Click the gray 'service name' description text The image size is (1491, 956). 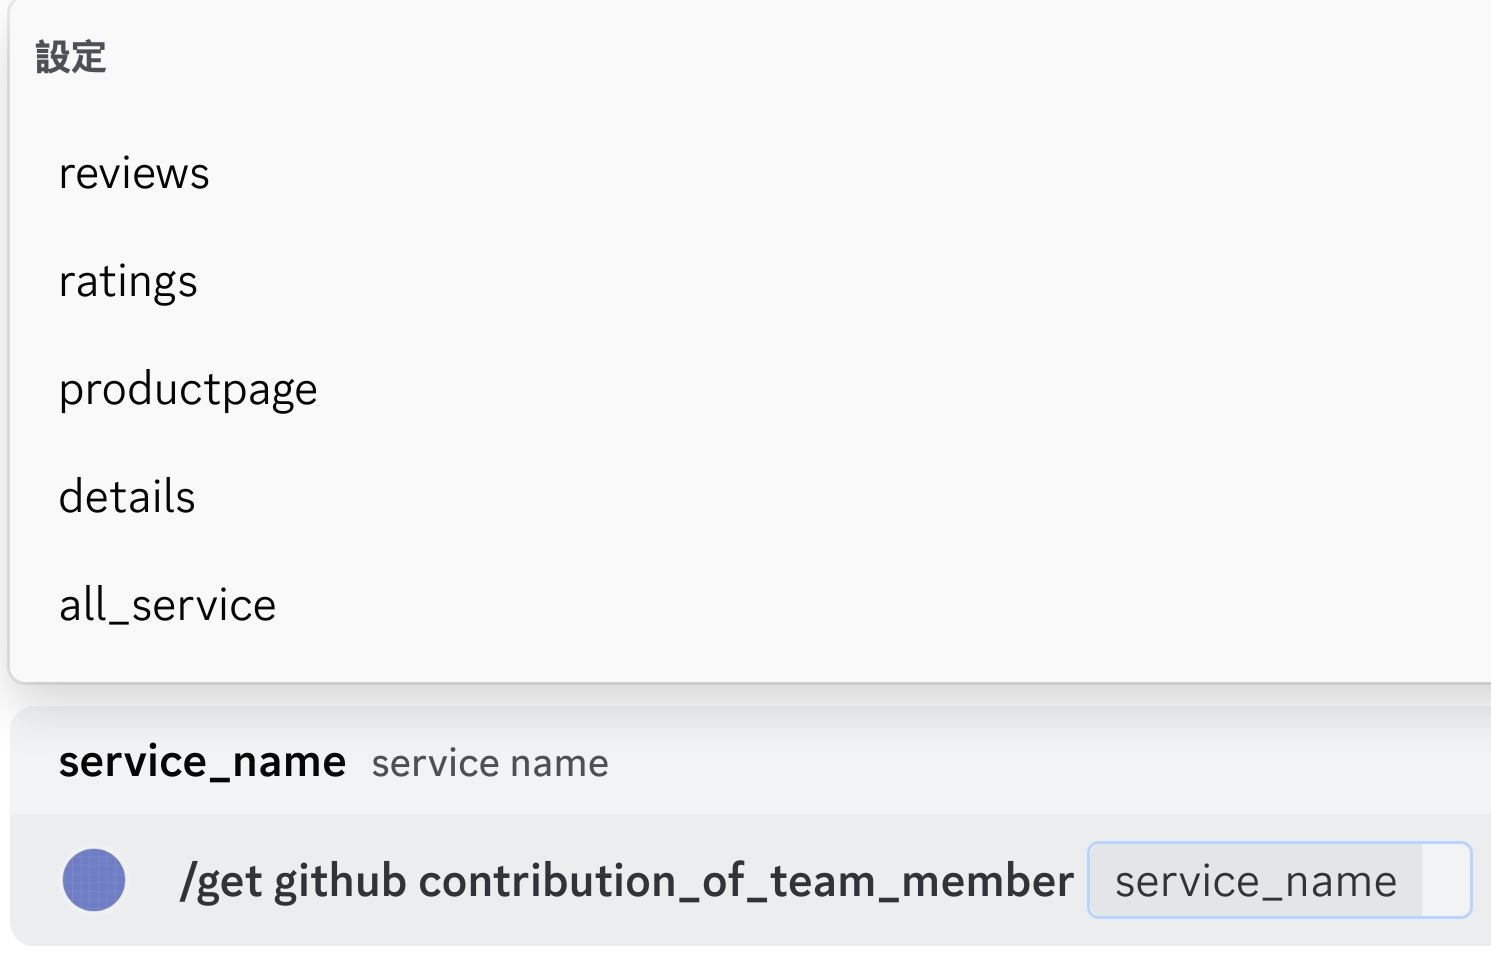(x=490, y=764)
